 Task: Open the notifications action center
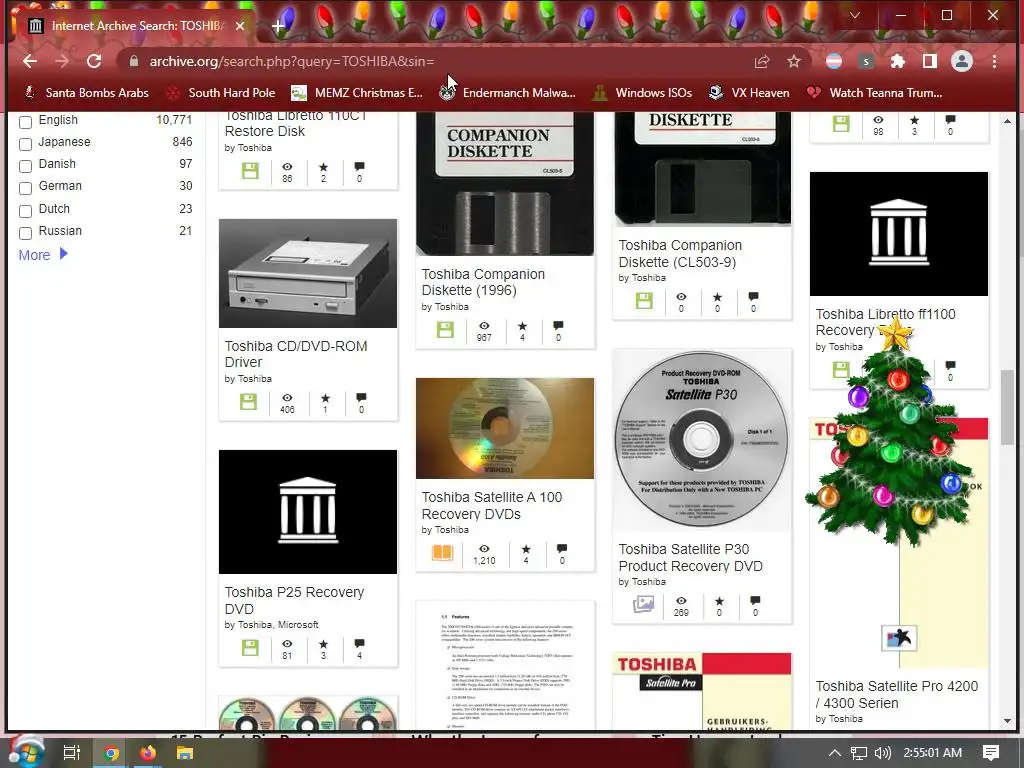[x=991, y=753]
